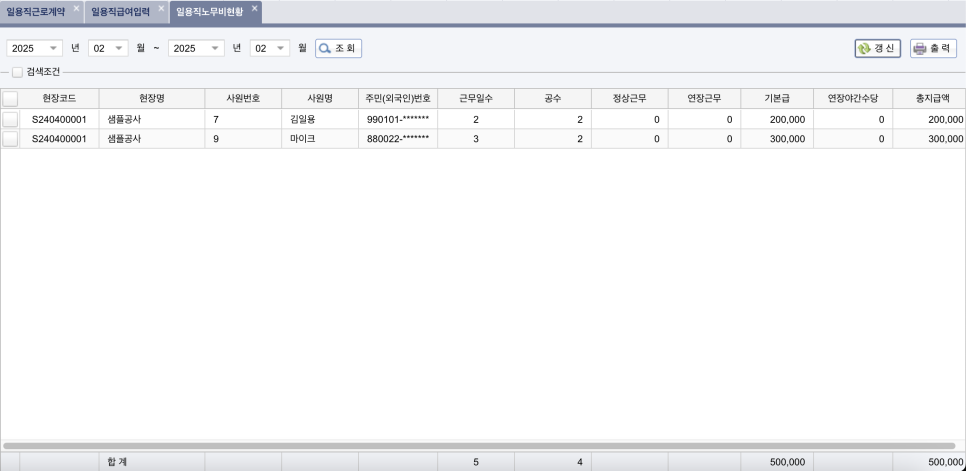Click the 총지급액 300,000 cell for 마이크
Viewport: 966px width, 471px height.
(x=929, y=139)
